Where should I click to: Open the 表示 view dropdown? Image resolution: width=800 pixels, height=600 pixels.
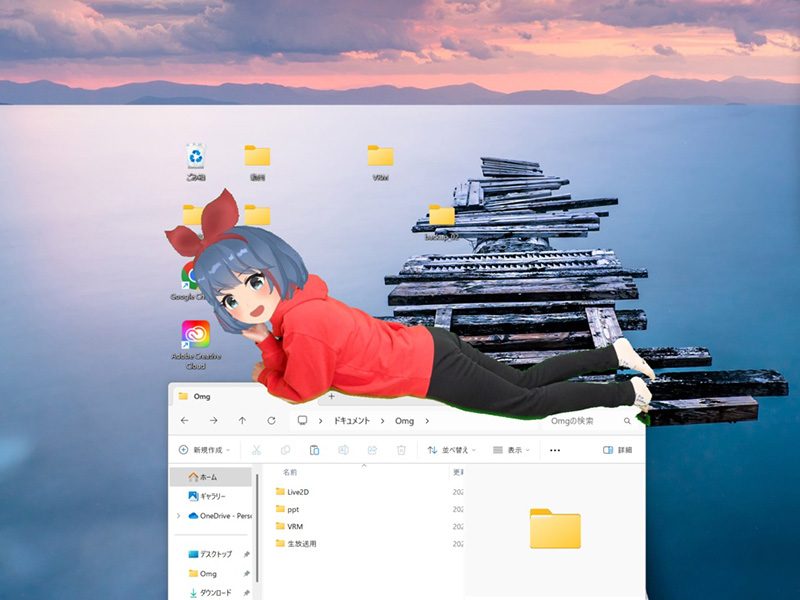coord(513,451)
